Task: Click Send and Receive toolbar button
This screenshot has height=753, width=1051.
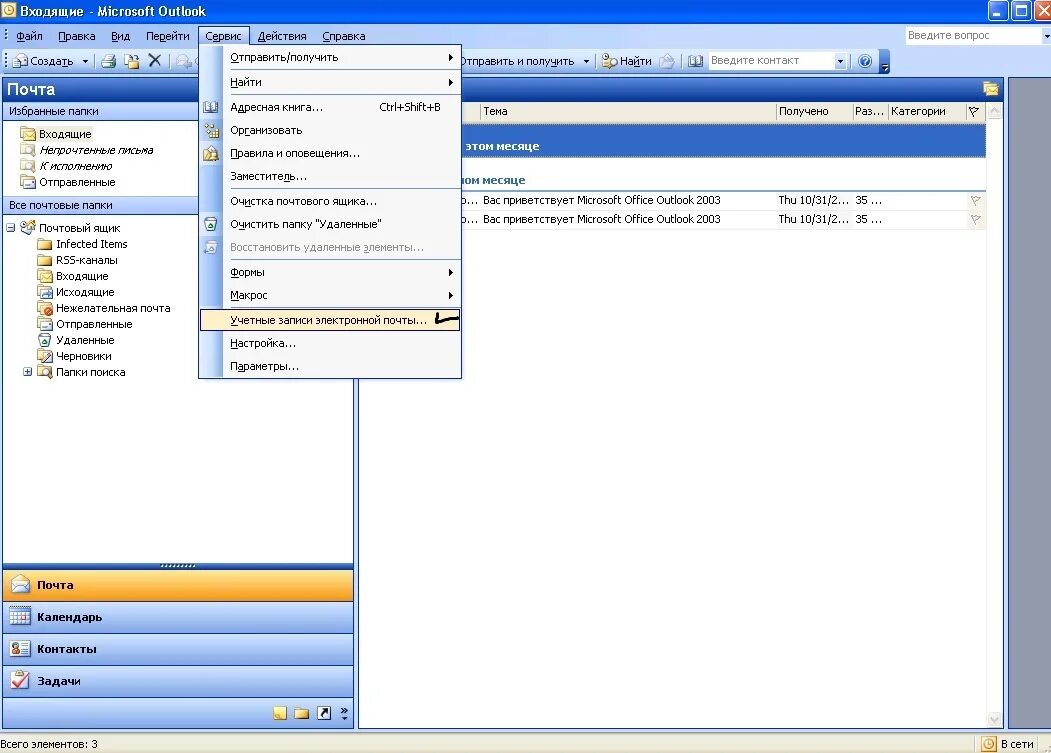Action: [x=517, y=61]
